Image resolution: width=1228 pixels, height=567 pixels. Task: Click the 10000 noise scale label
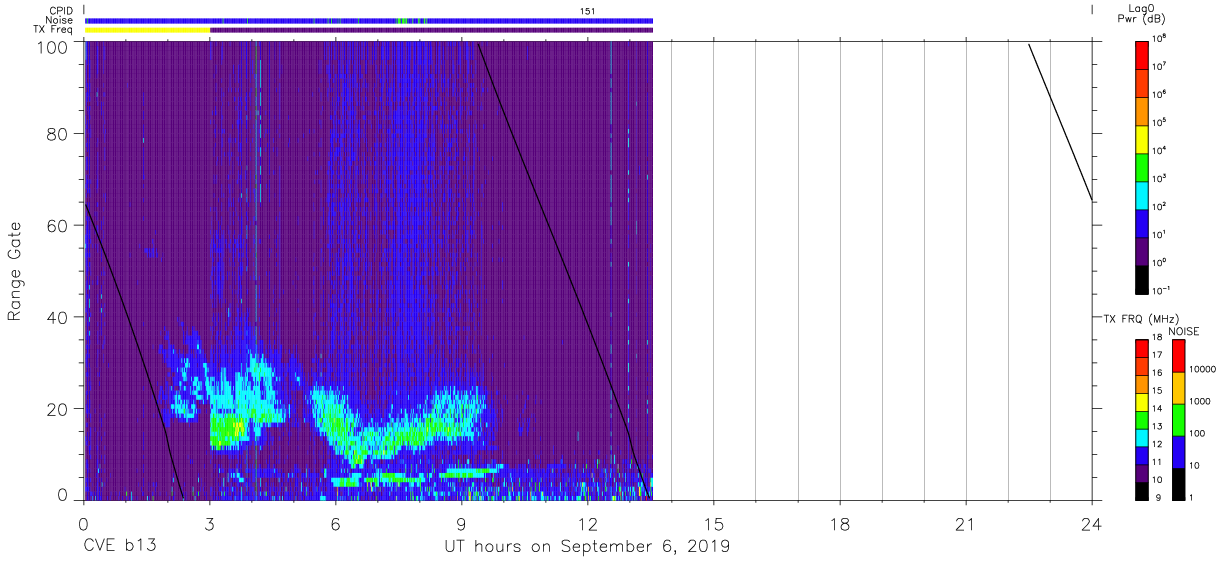click(x=1204, y=369)
